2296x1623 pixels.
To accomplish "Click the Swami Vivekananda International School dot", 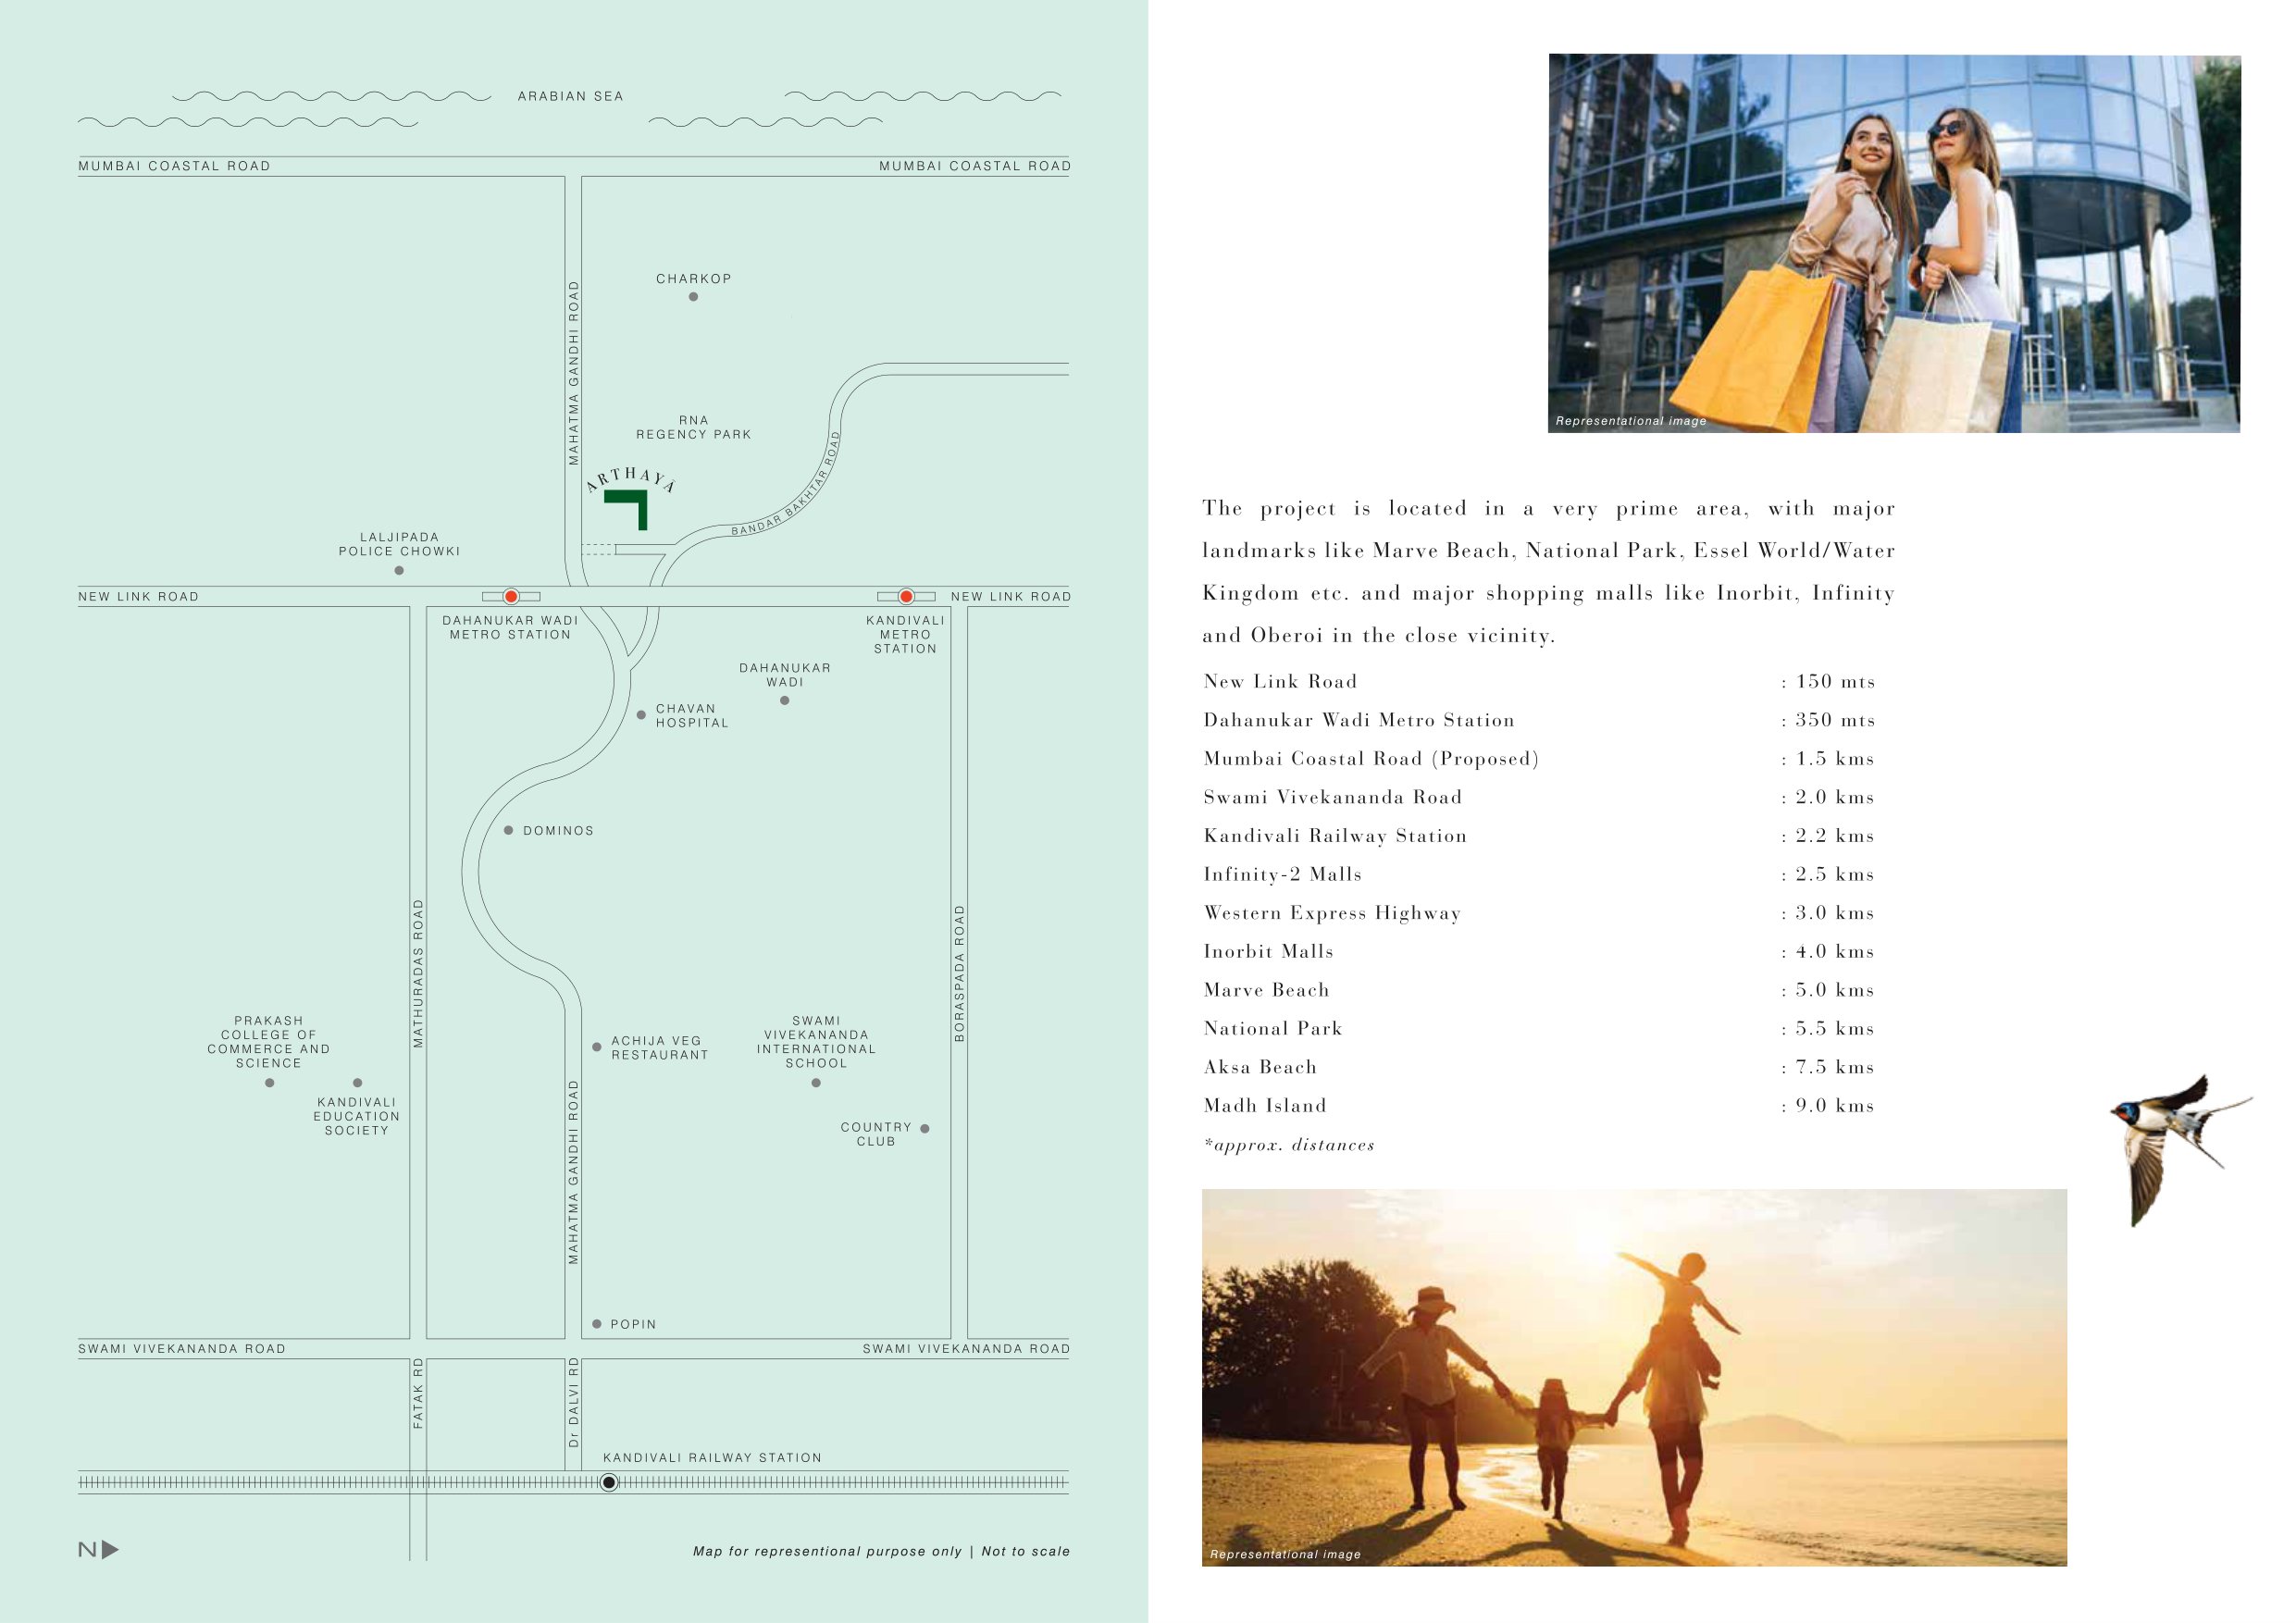I will point(816,1083).
